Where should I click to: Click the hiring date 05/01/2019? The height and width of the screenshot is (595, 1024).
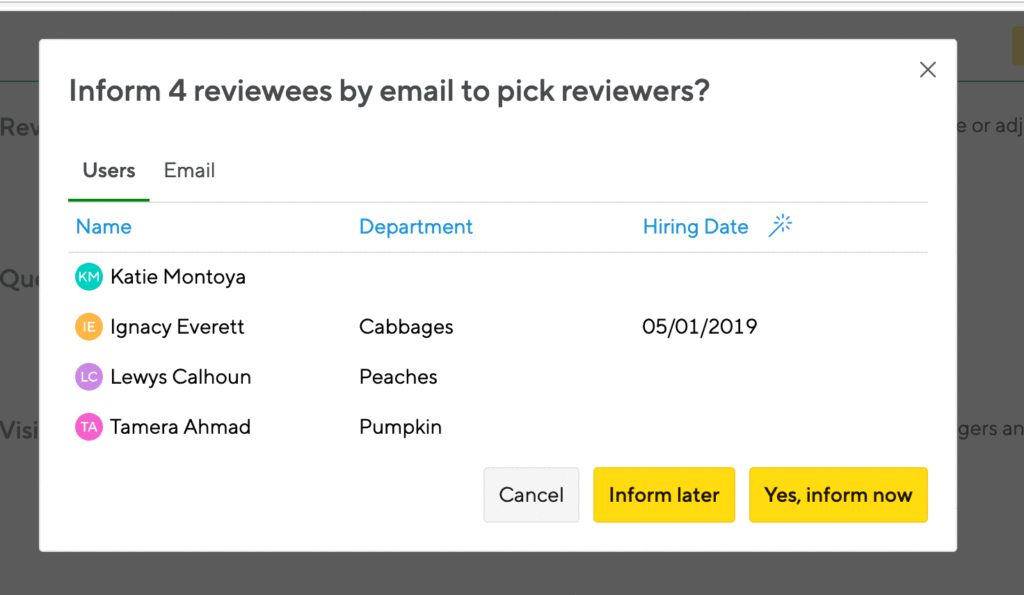699,327
